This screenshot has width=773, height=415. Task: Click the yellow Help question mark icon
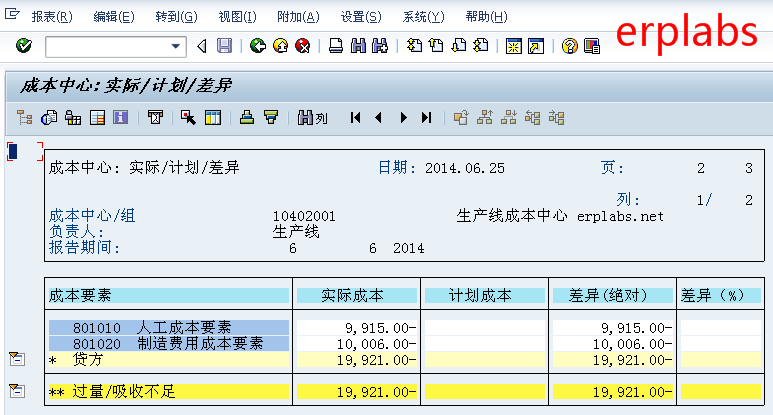tap(569, 46)
